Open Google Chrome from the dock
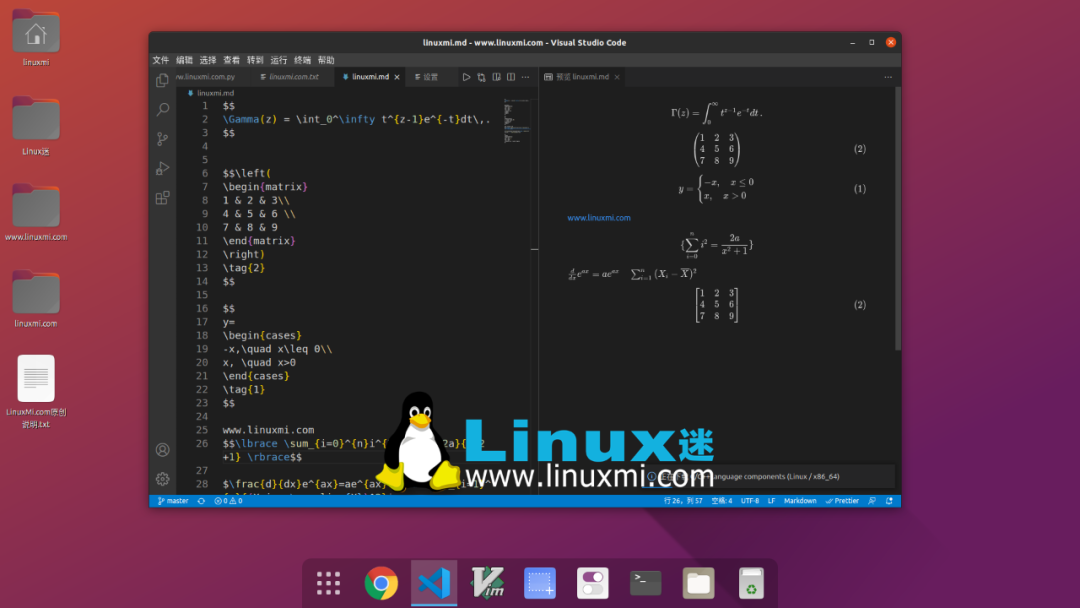Image resolution: width=1080 pixels, height=608 pixels. 381,583
